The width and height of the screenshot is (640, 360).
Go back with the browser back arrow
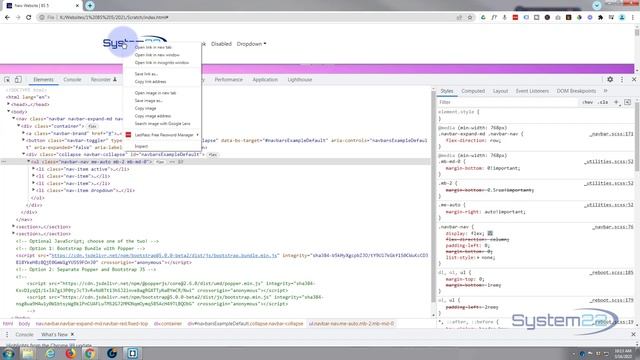point(7,18)
